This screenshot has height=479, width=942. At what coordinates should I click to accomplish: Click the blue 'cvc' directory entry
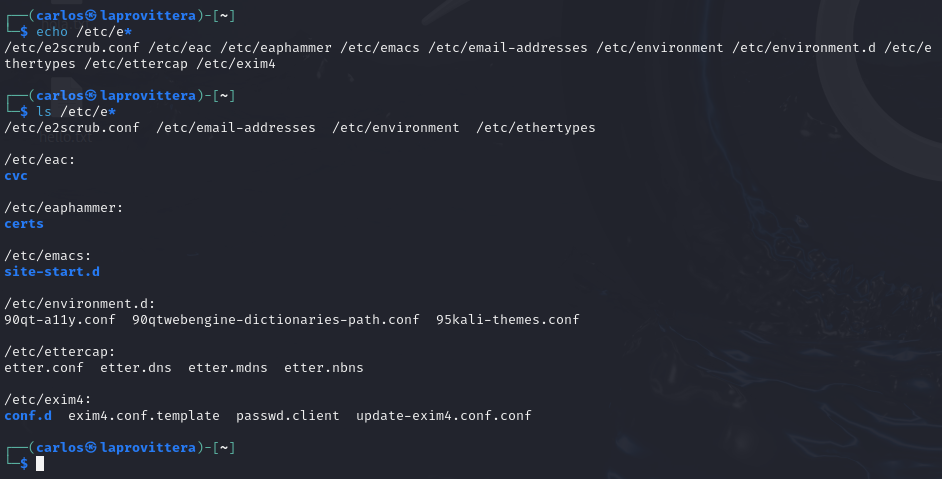16,176
